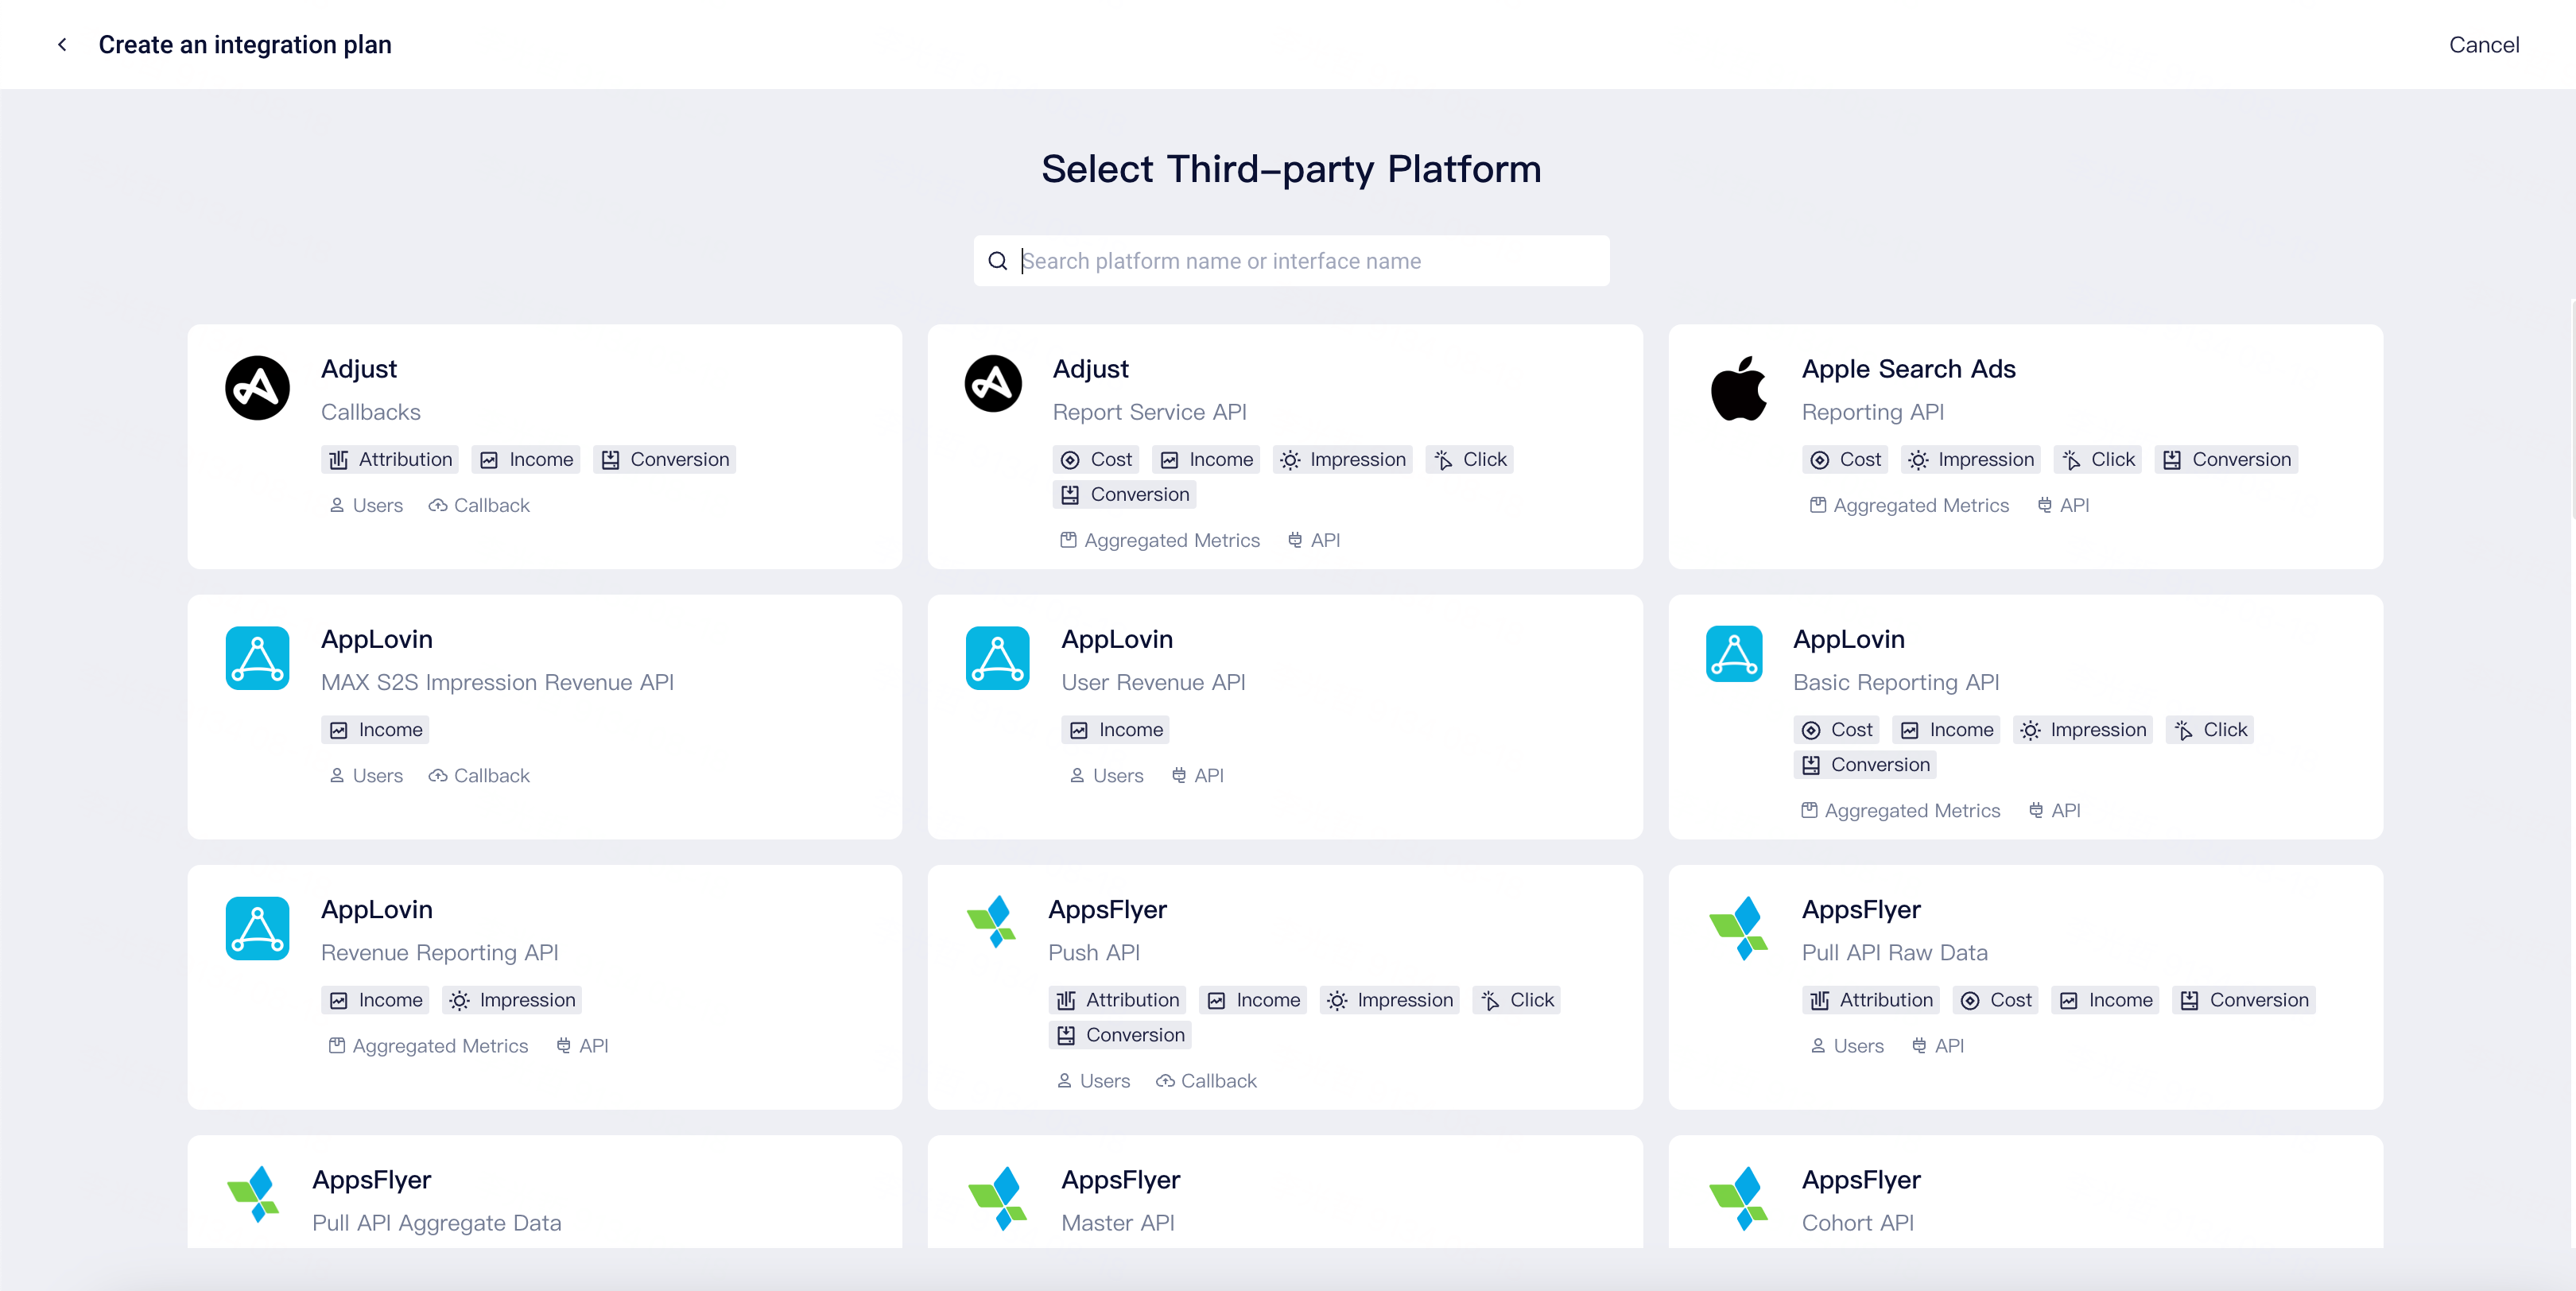The height and width of the screenshot is (1291, 2576).
Task: Click the back chevron next to the title
Action: click(x=62, y=44)
